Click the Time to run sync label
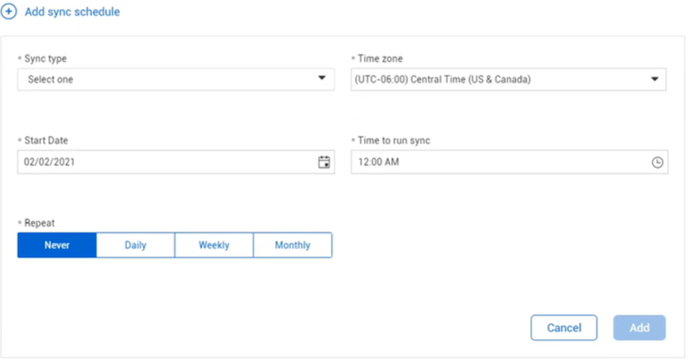The height and width of the screenshot is (361, 689). (x=394, y=141)
